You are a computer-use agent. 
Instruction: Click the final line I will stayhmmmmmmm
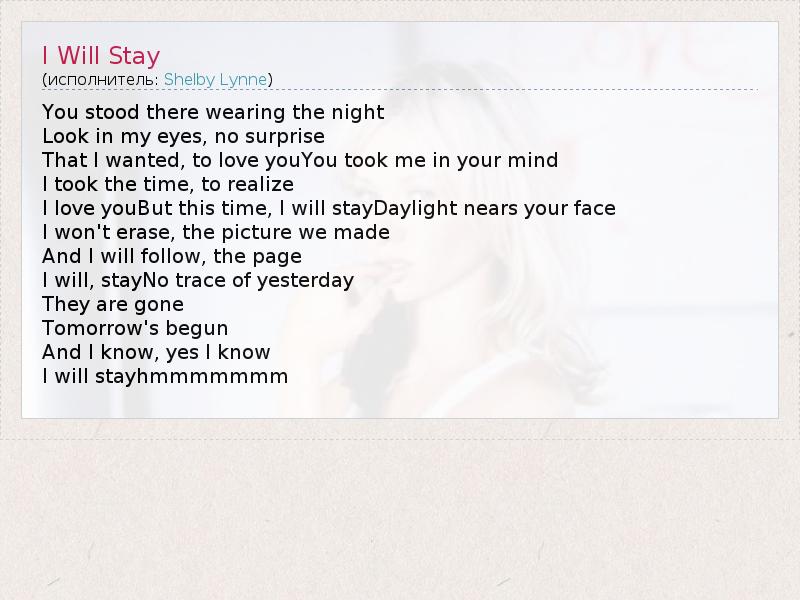[165, 376]
